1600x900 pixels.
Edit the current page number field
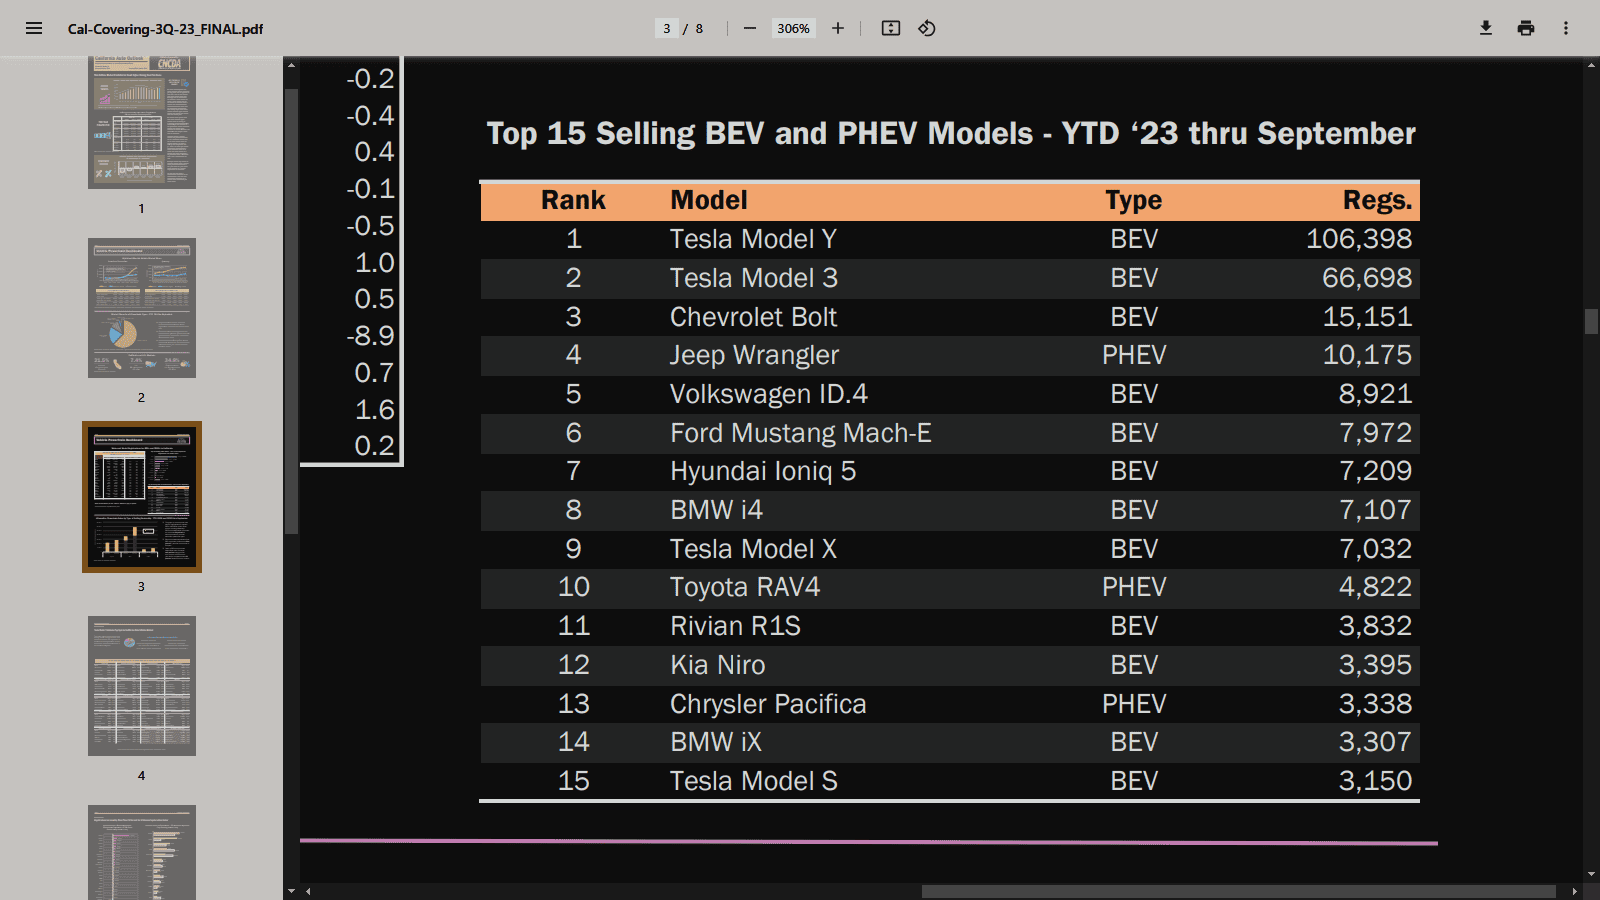pos(667,28)
